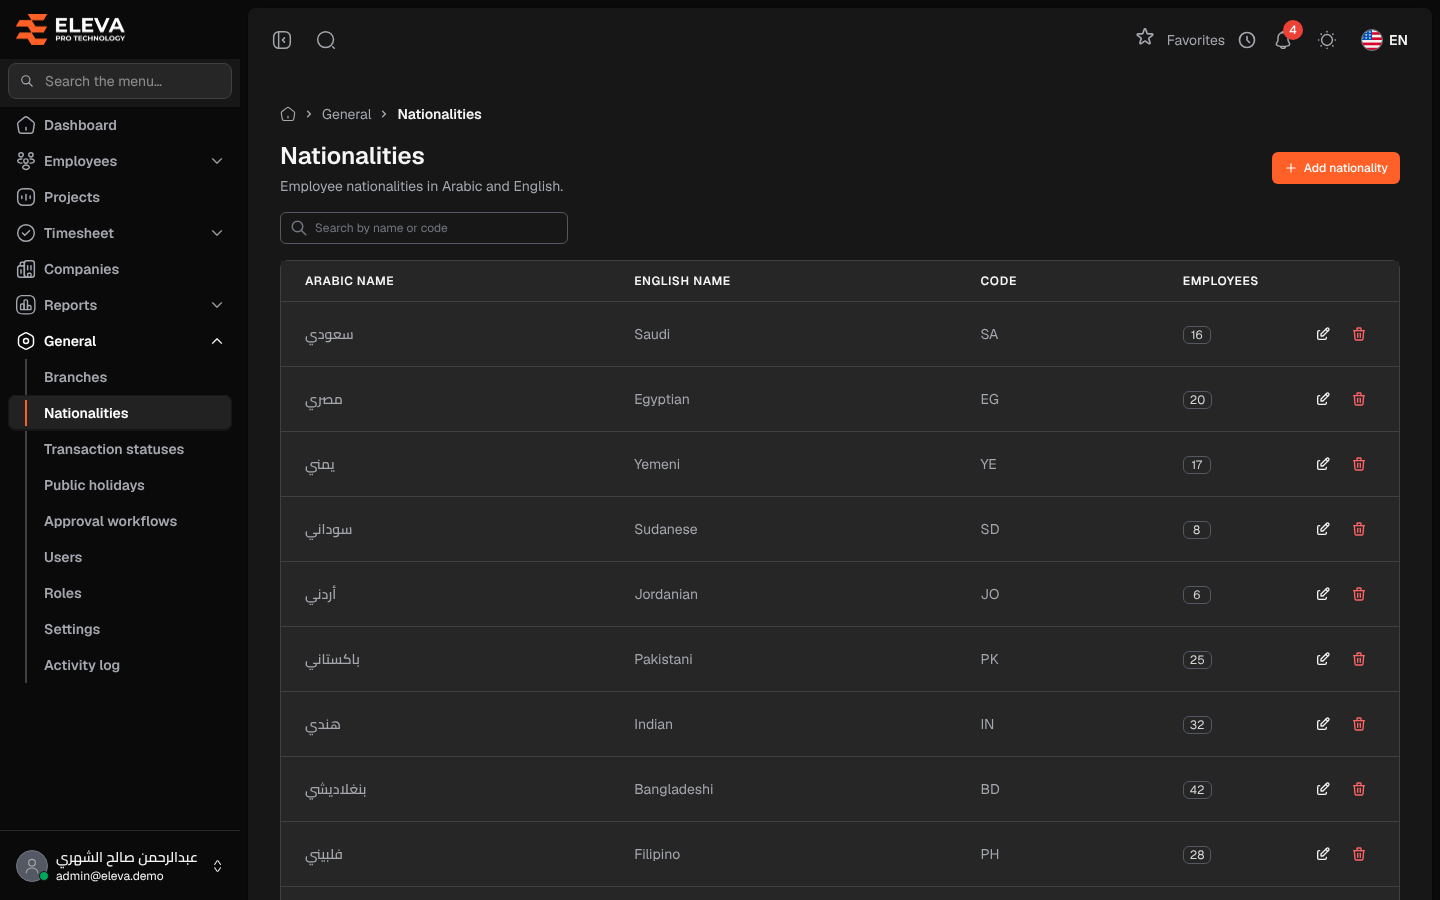Open the EN language selector
Image resolution: width=1440 pixels, height=900 pixels.
click(x=1385, y=40)
